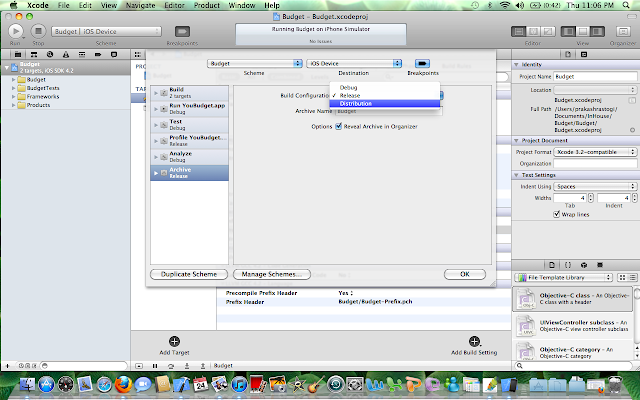Open the Scheme popup in sheet
Screen dimensions: 640x400
tap(255, 63)
